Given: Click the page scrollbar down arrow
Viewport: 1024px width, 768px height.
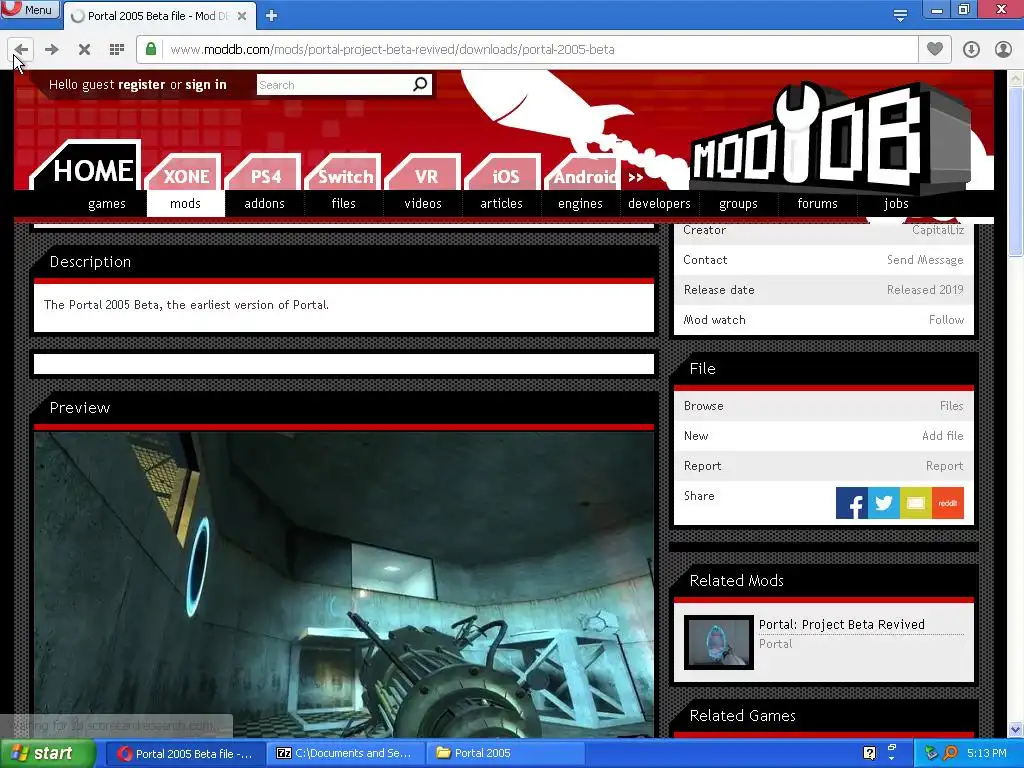Looking at the screenshot, I should tap(1016, 729).
